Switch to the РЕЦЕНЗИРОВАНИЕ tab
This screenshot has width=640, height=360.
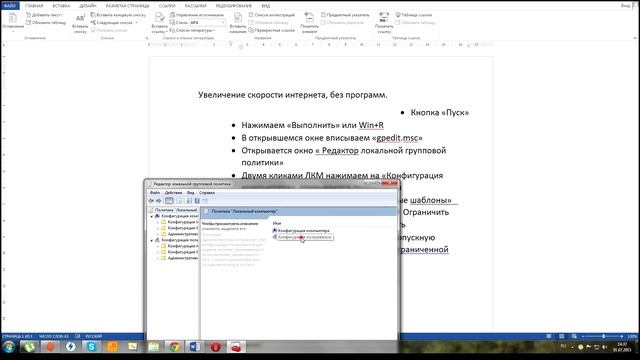tap(233, 6)
